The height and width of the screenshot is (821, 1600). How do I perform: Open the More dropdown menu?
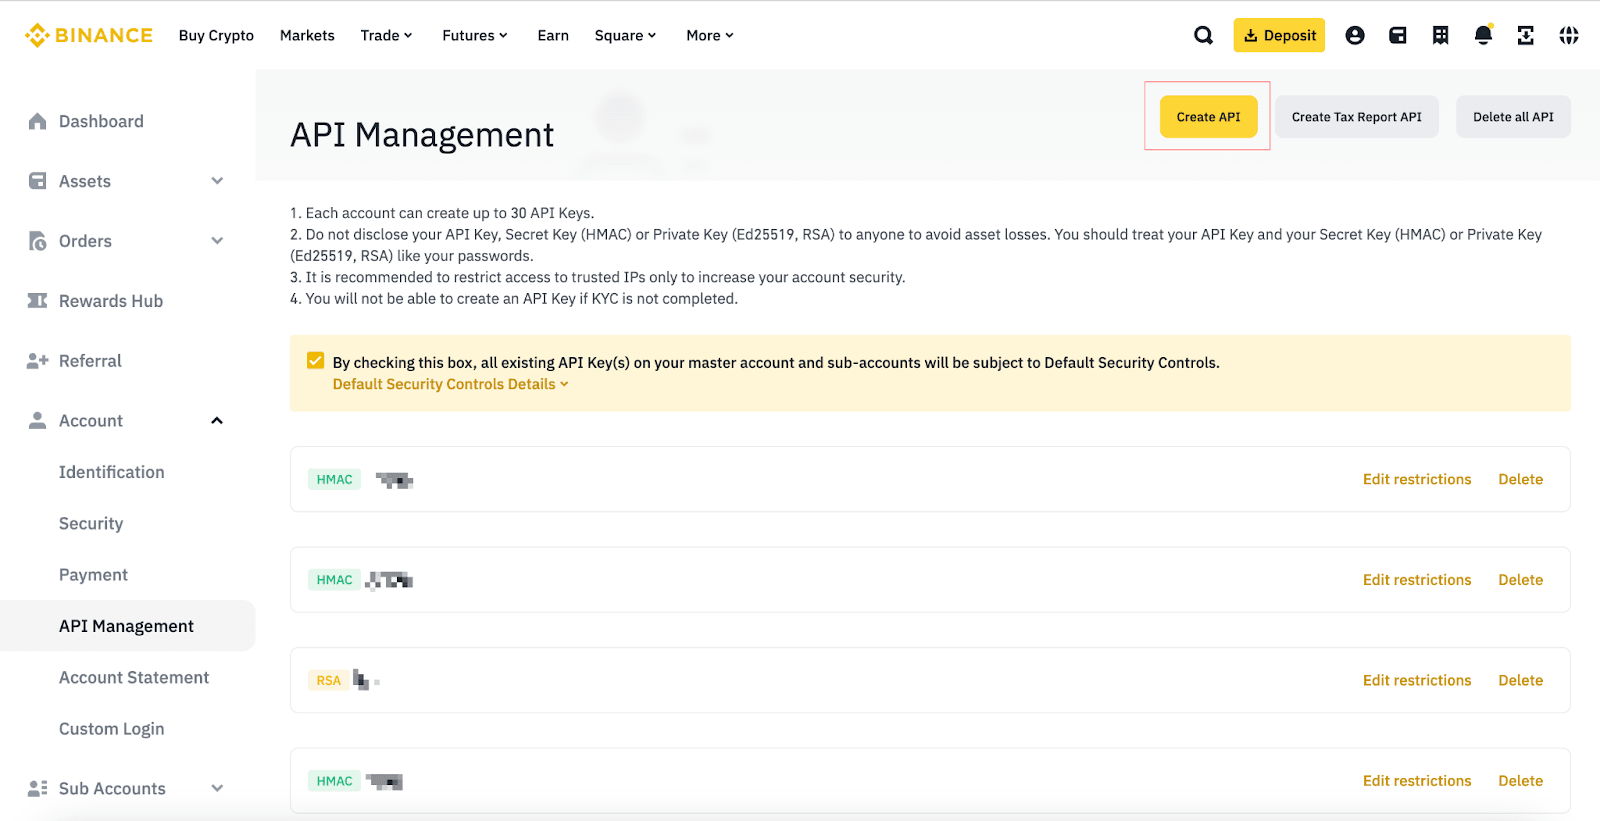710,36
